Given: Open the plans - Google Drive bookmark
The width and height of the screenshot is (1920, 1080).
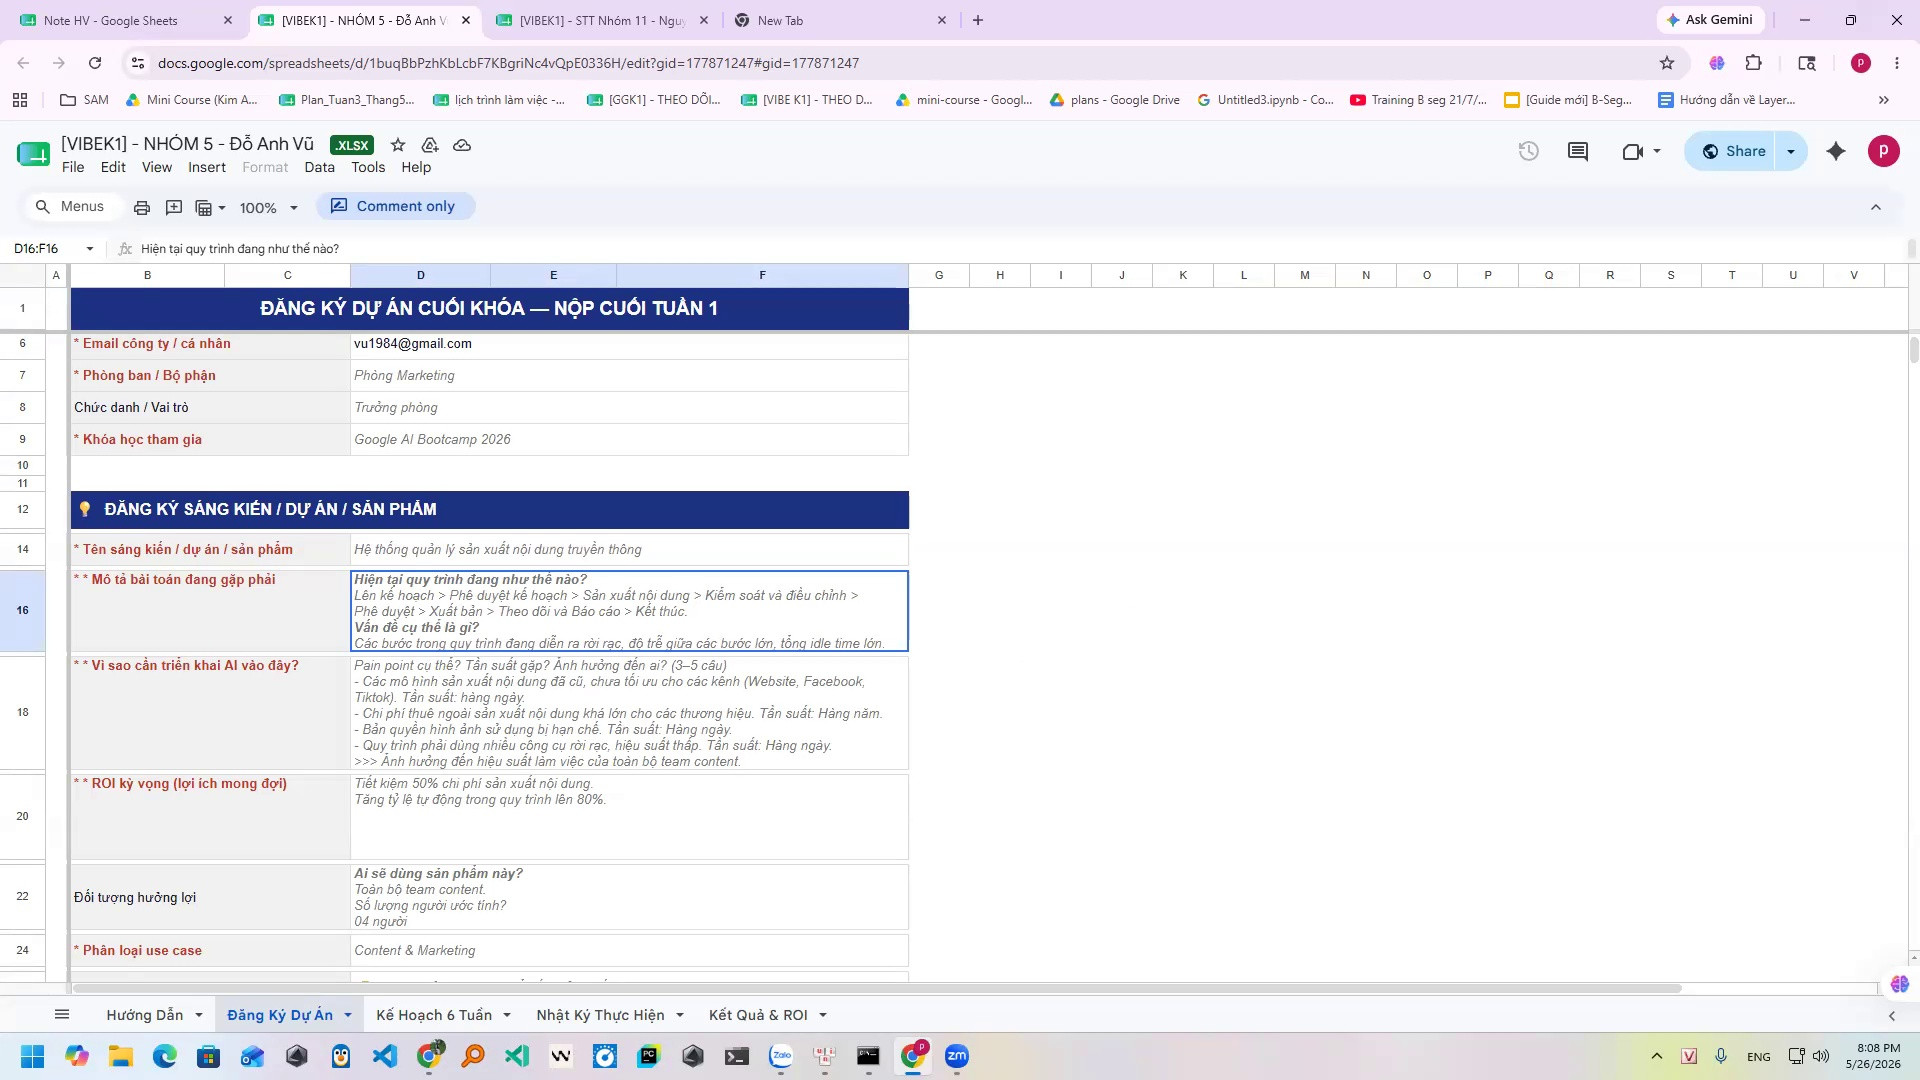Looking at the screenshot, I should pos(1114,100).
